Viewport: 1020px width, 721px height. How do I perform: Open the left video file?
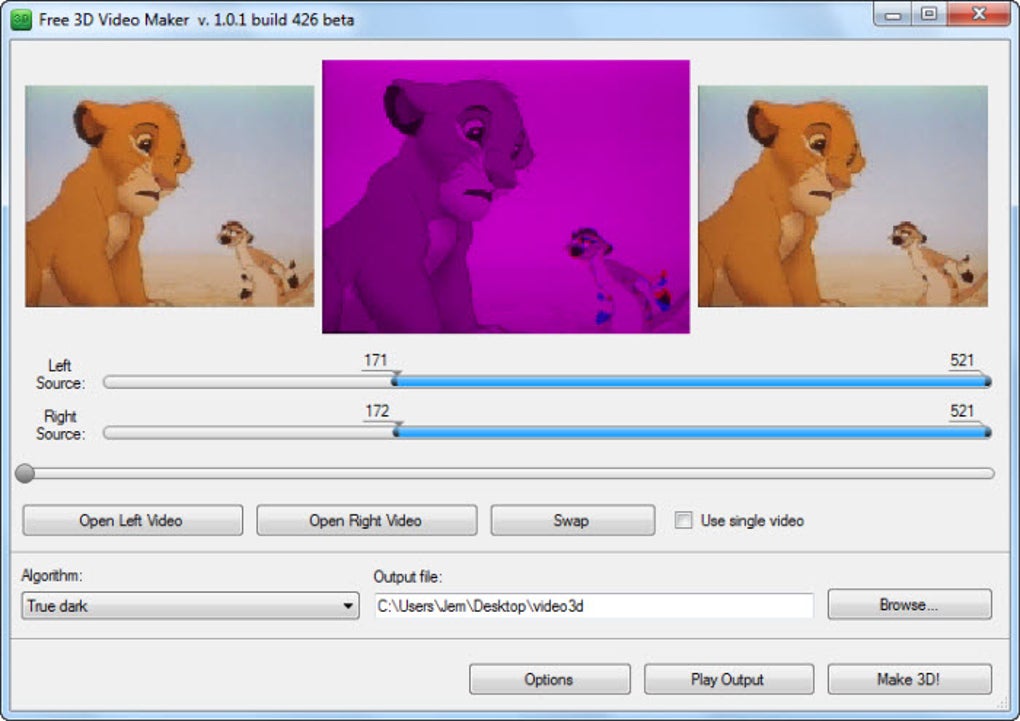pyautogui.click(x=133, y=521)
